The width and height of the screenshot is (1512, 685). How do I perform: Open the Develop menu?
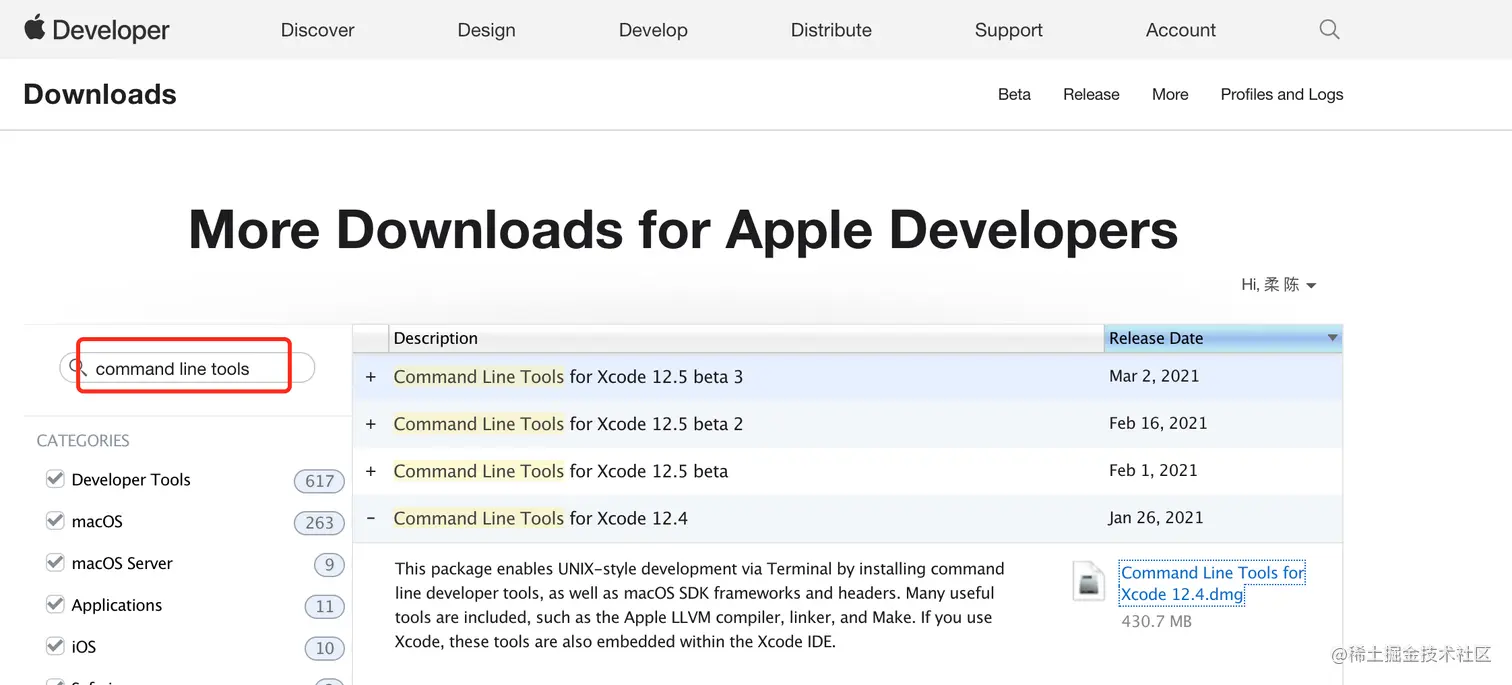click(x=653, y=30)
